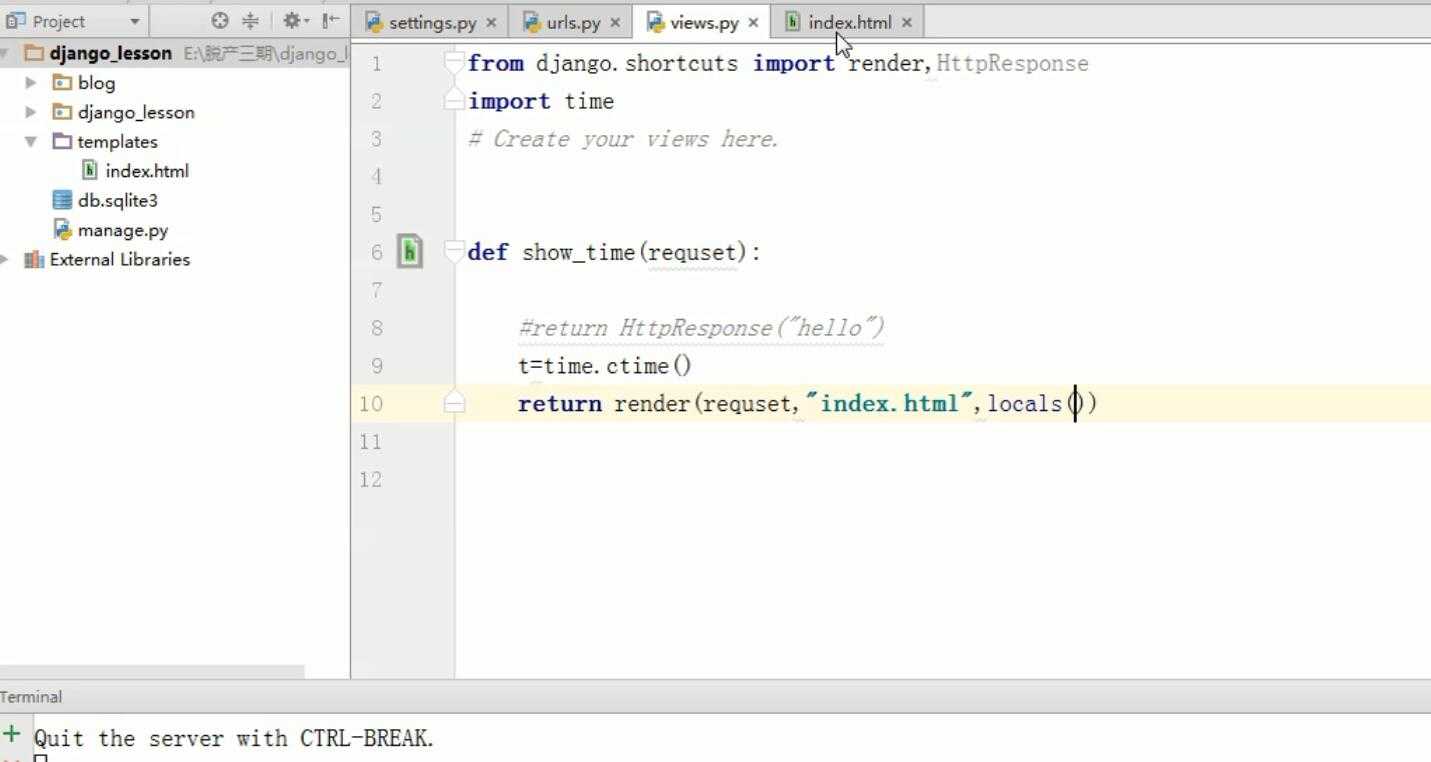Close the urls.py tab
Image resolution: width=1431 pixels, height=762 pixels.
615,22
